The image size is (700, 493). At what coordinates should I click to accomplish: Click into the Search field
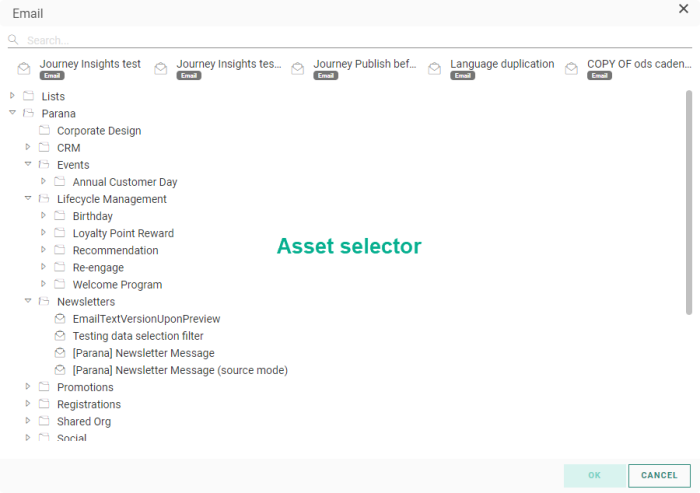(350, 40)
